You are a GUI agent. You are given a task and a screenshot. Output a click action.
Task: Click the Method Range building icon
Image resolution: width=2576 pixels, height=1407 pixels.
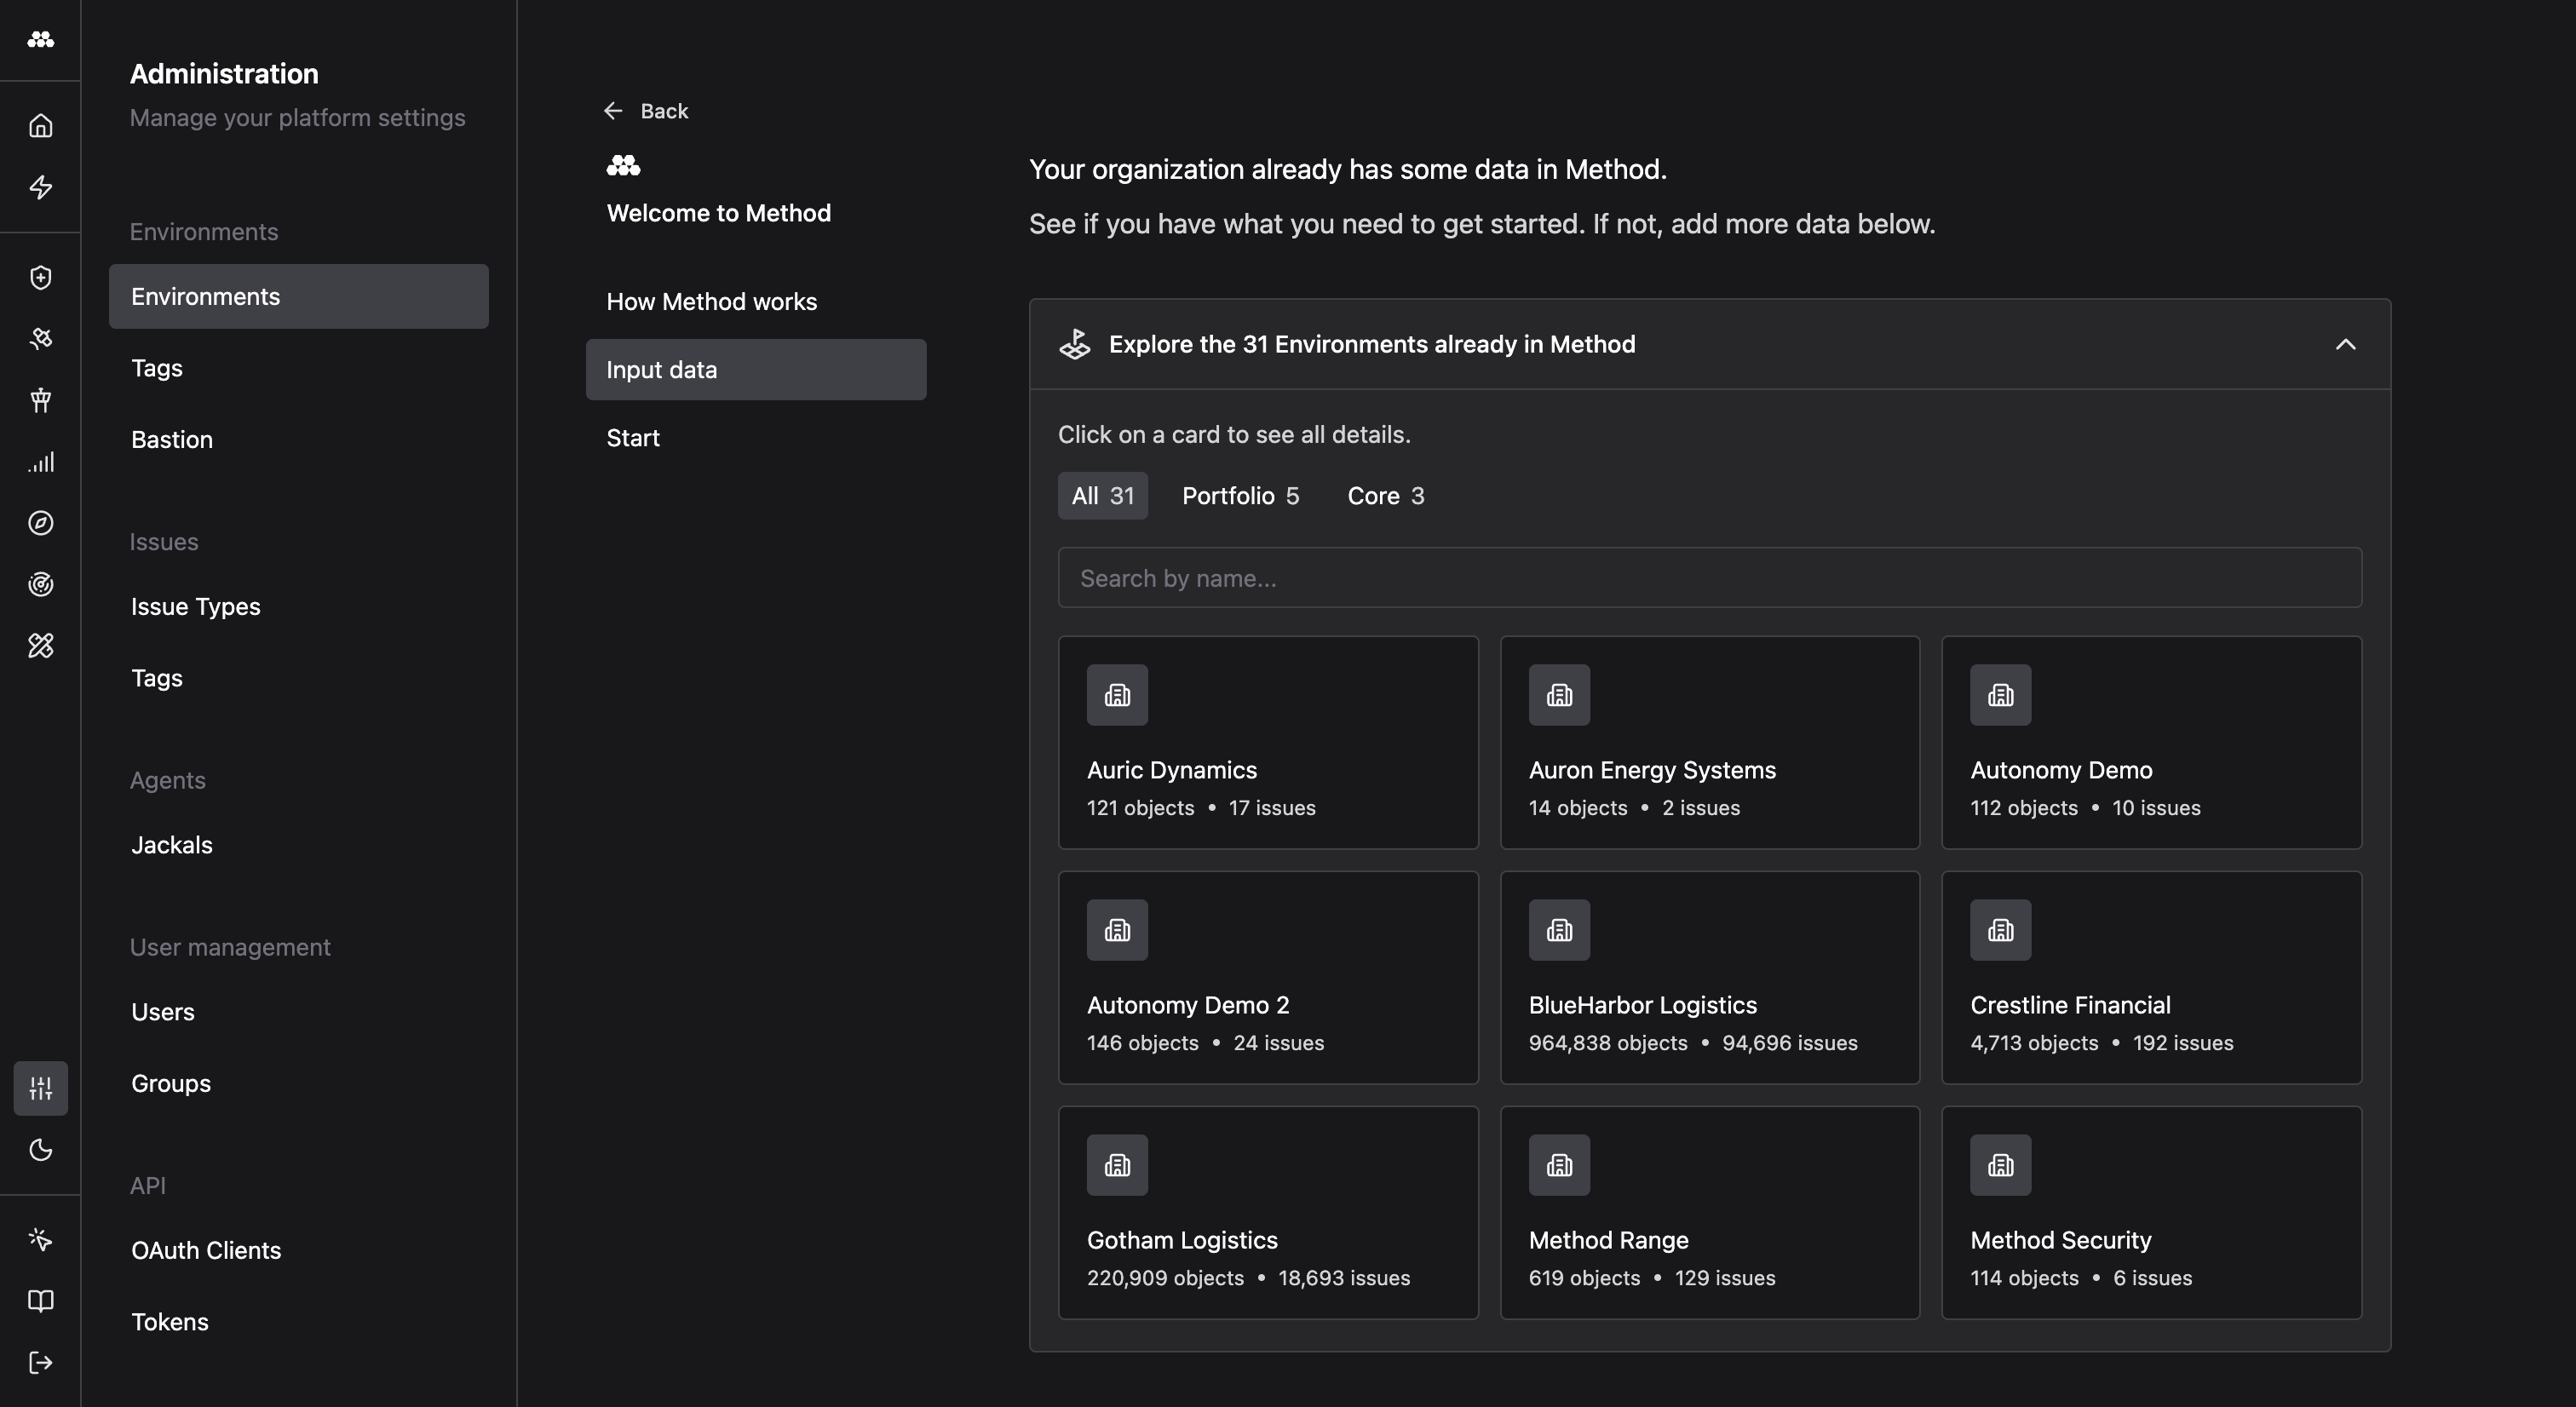[1559, 1165]
